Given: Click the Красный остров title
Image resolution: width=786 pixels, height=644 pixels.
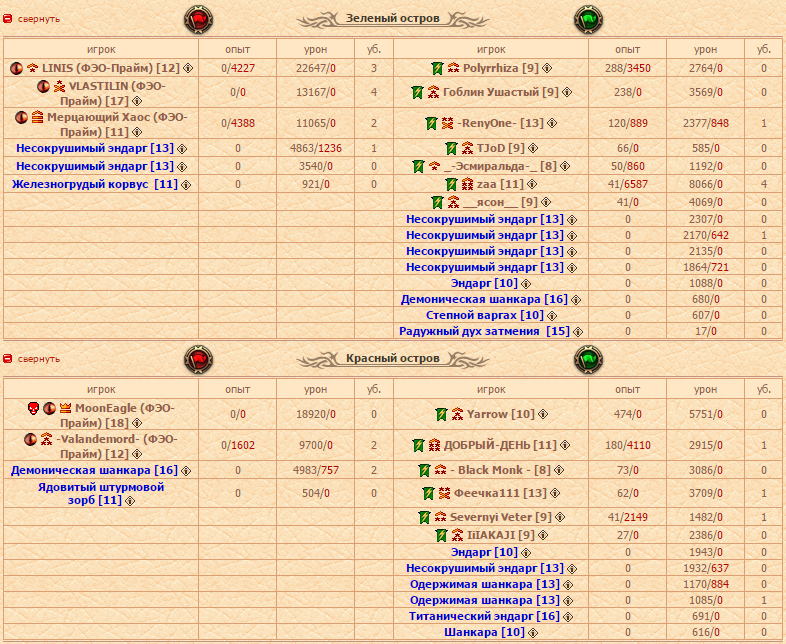Looking at the screenshot, I should (x=392, y=358).
